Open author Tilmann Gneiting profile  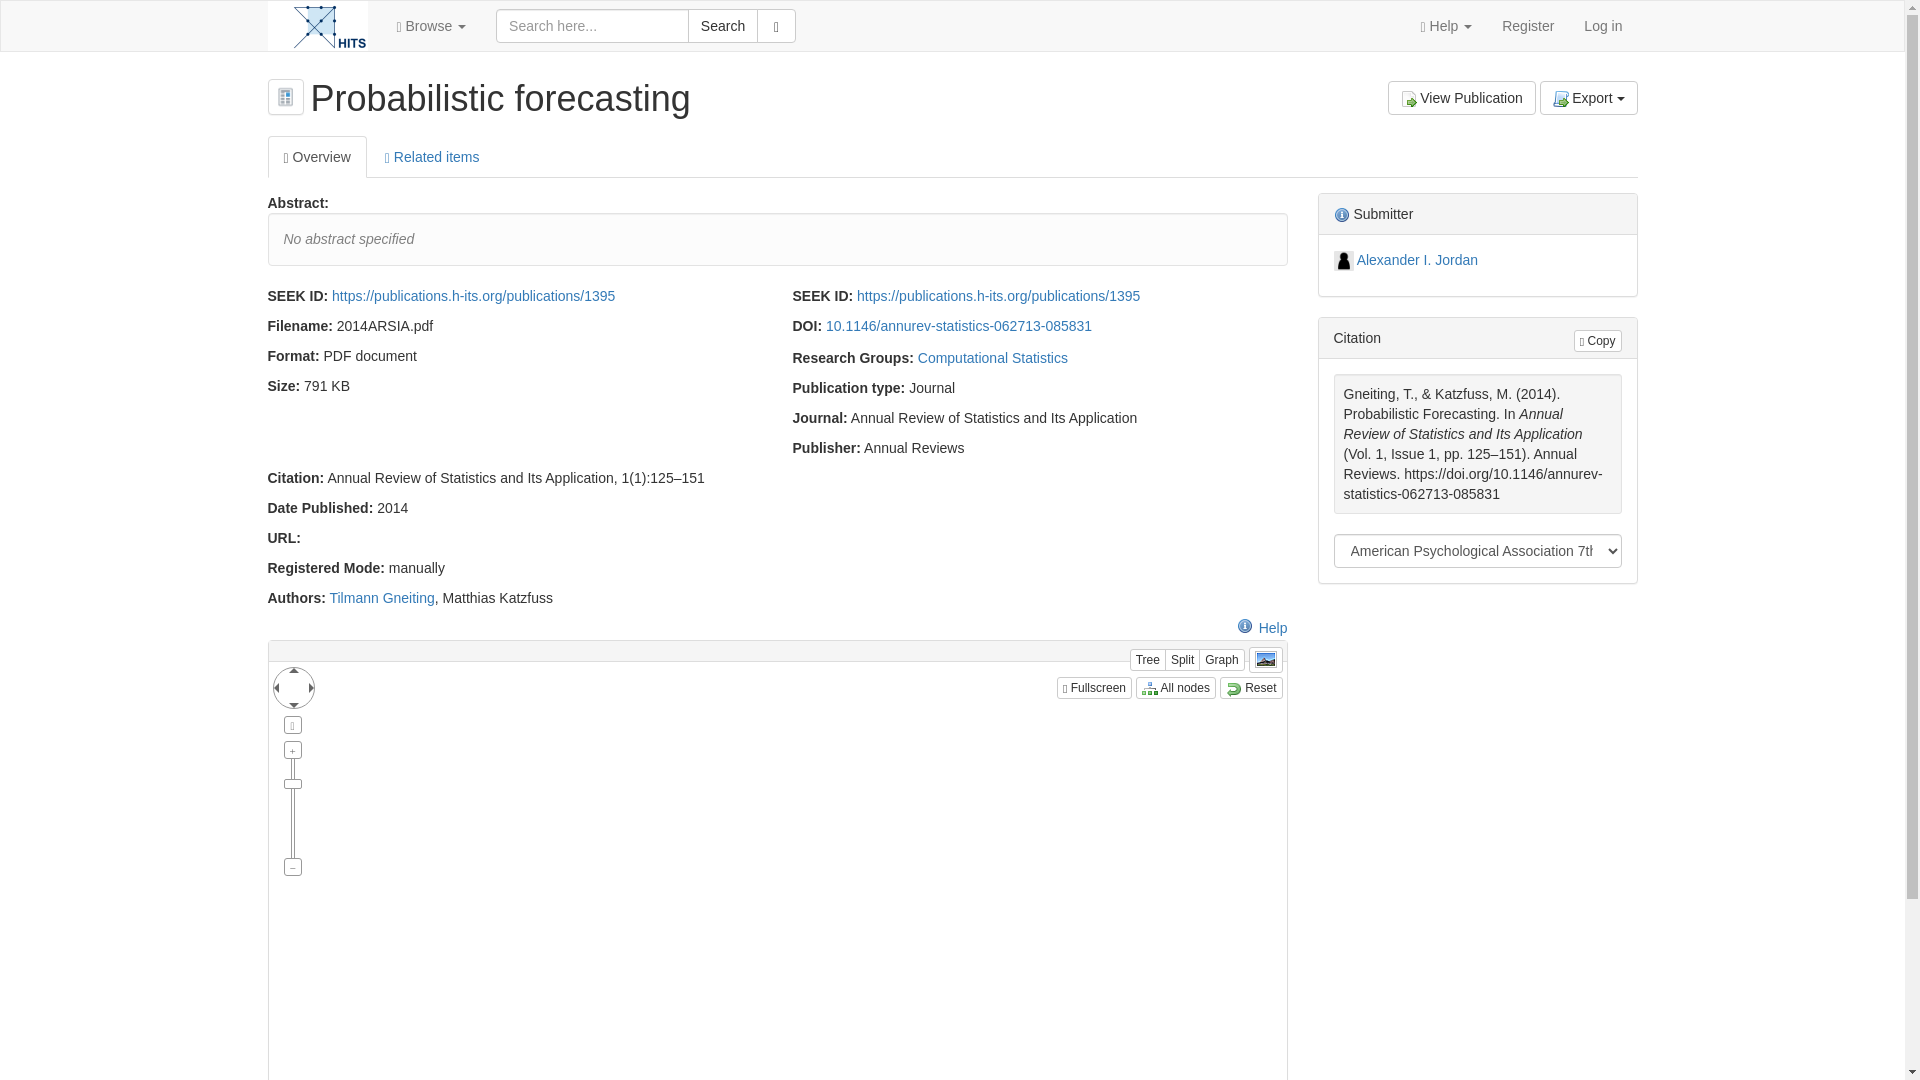coord(382,598)
